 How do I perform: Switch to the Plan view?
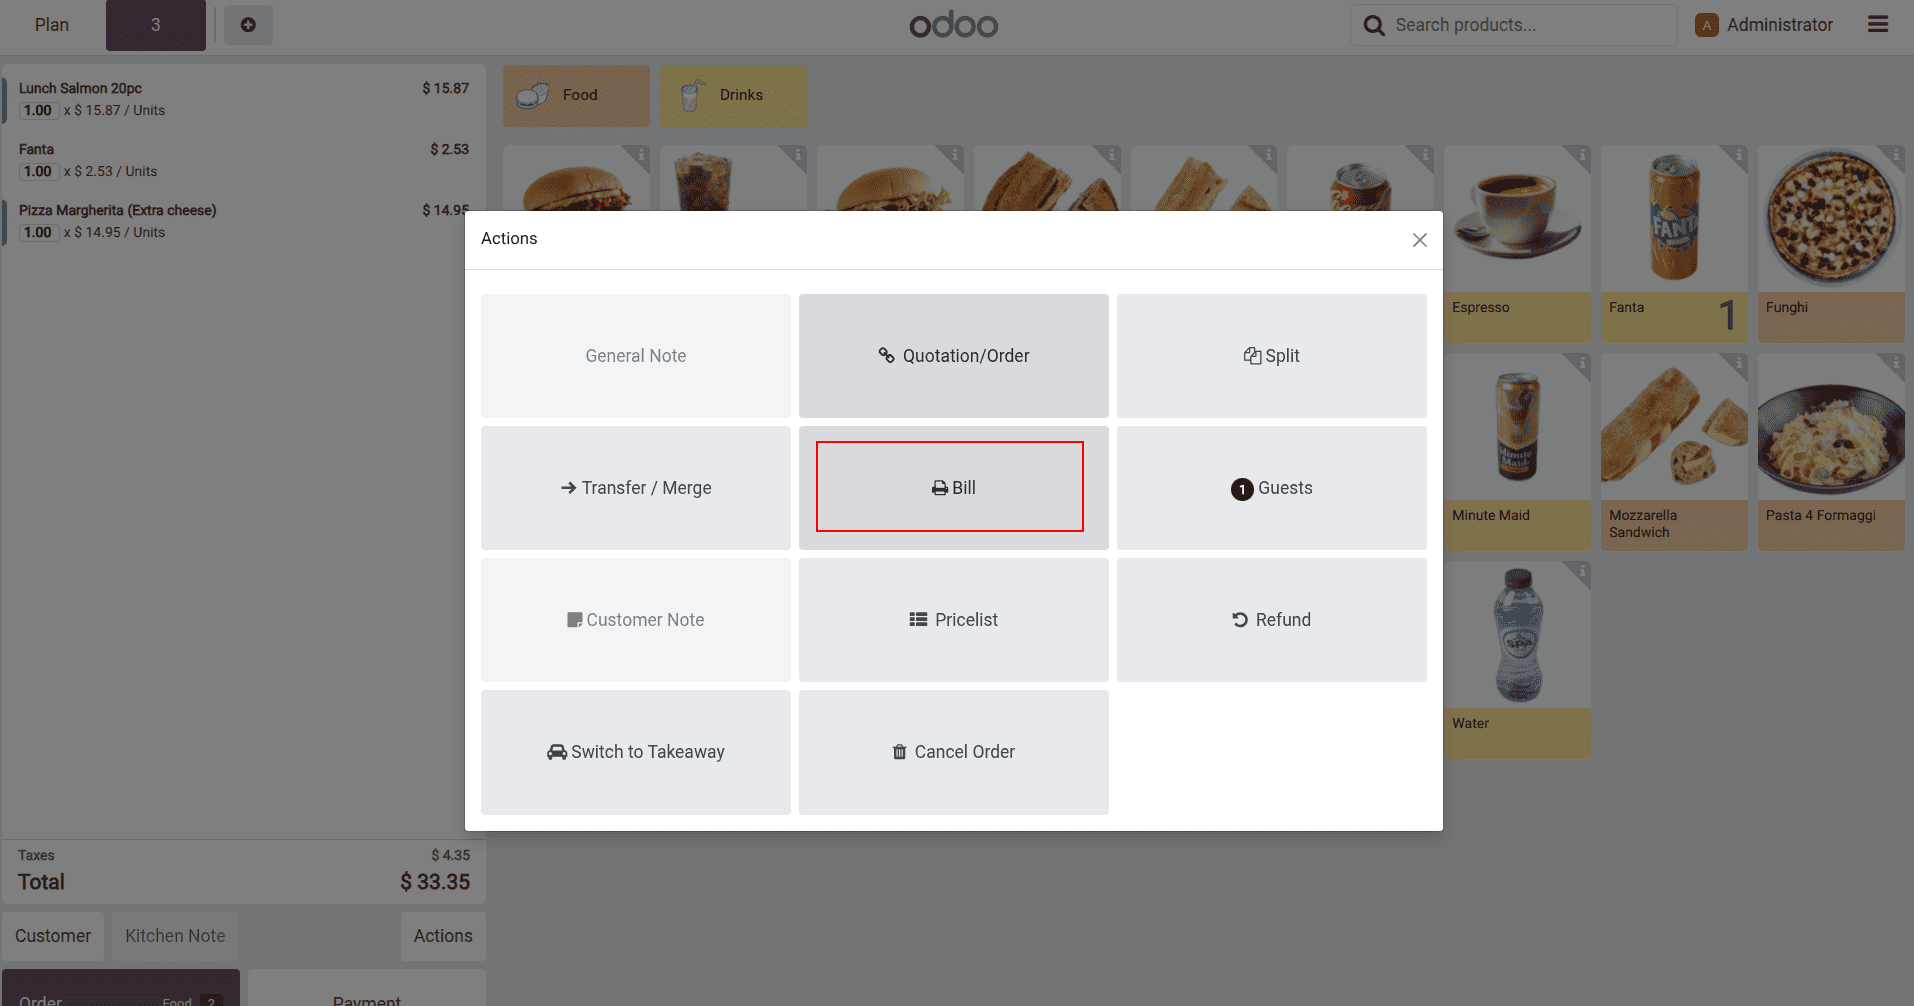coord(52,25)
